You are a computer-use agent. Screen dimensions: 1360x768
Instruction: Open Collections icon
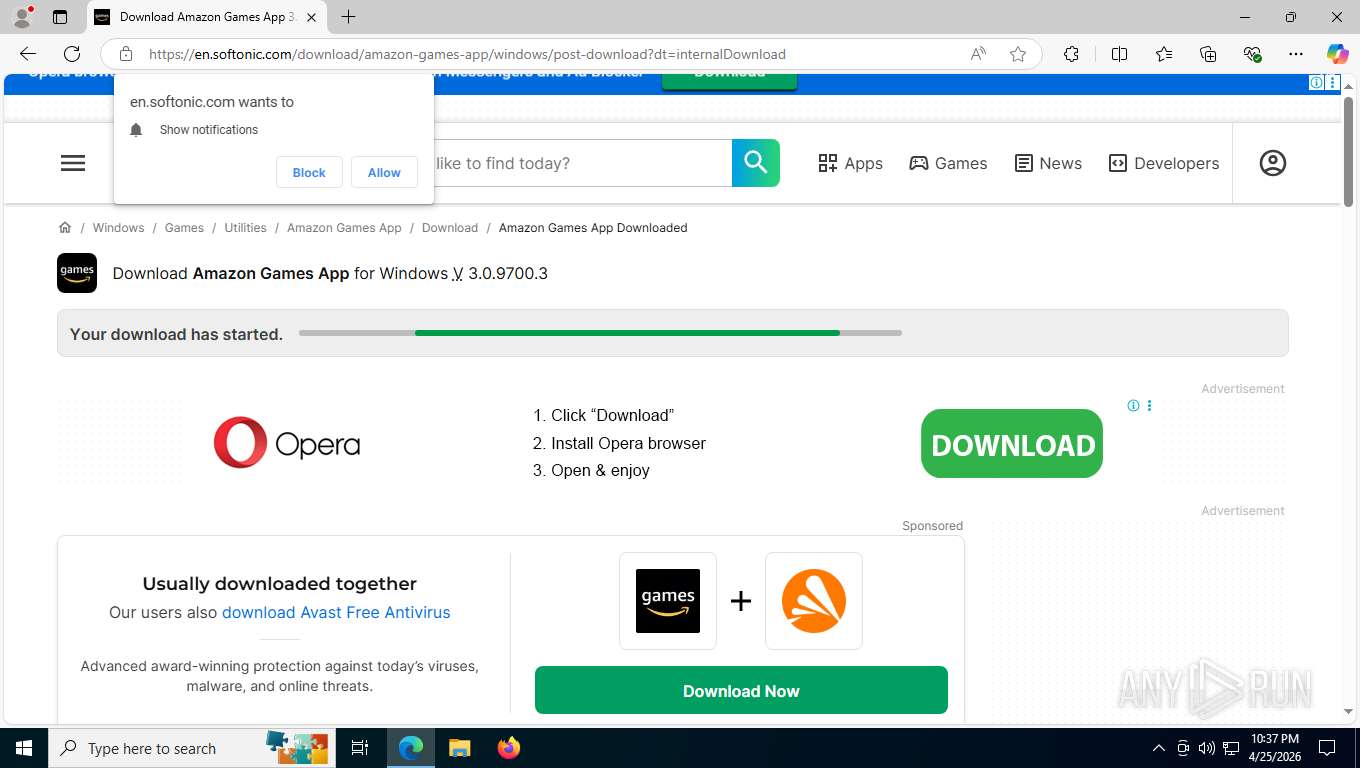coord(1208,54)
